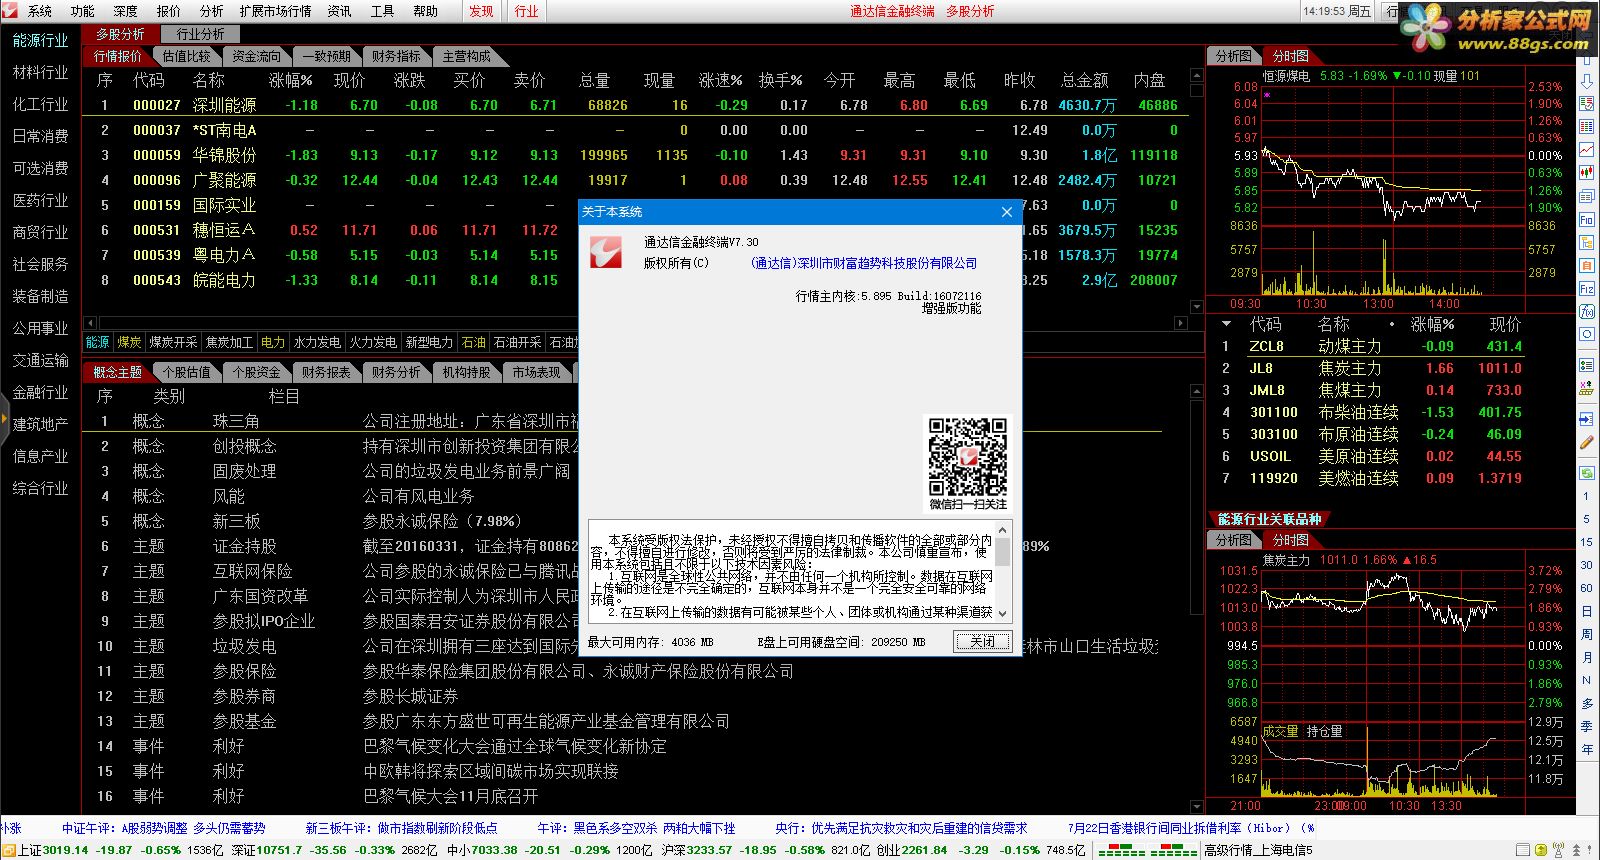Click the stock table scroll-up arrow
This screenshot has width=1600, height=860.
pos(1196,76)
